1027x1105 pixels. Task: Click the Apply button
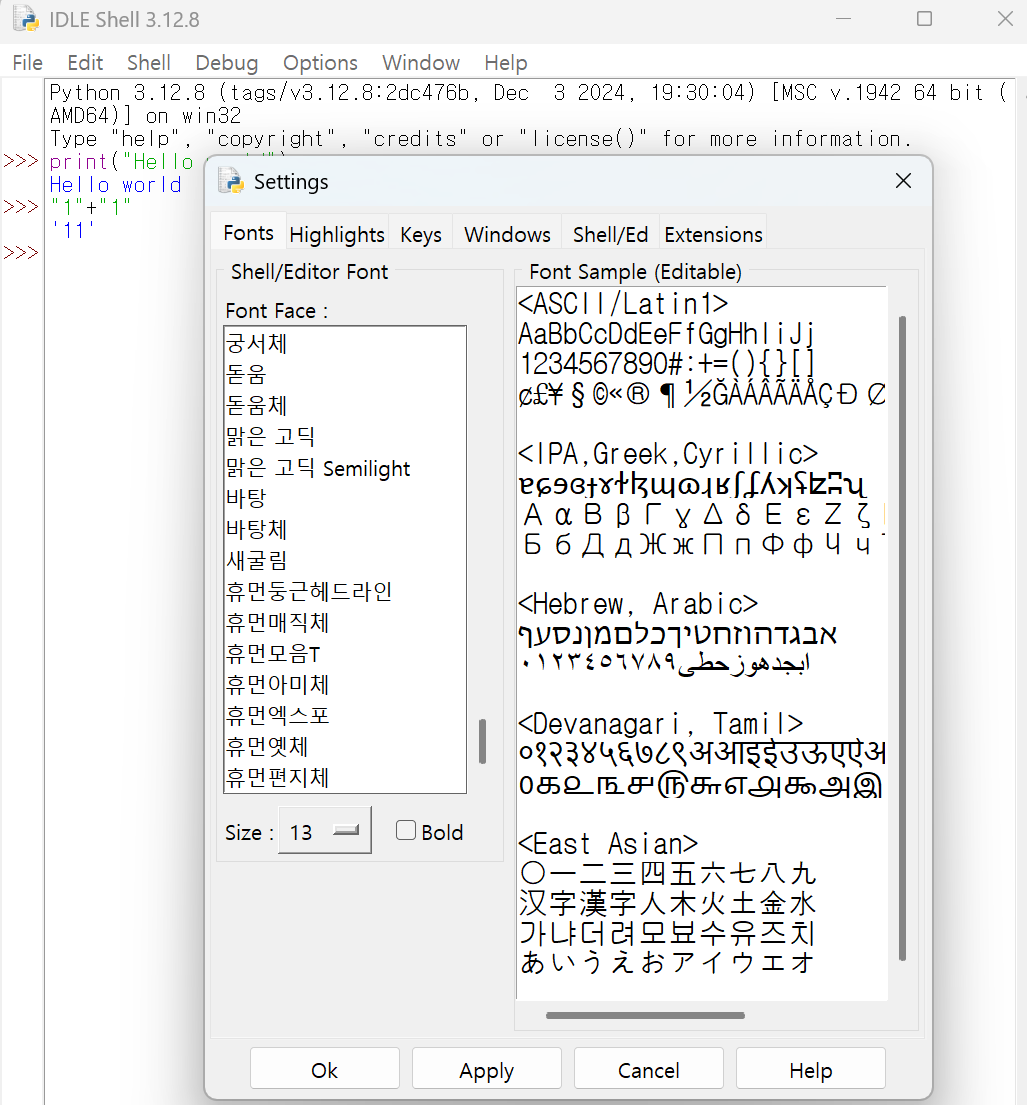pyautogui.click(x=486, y=1070)
